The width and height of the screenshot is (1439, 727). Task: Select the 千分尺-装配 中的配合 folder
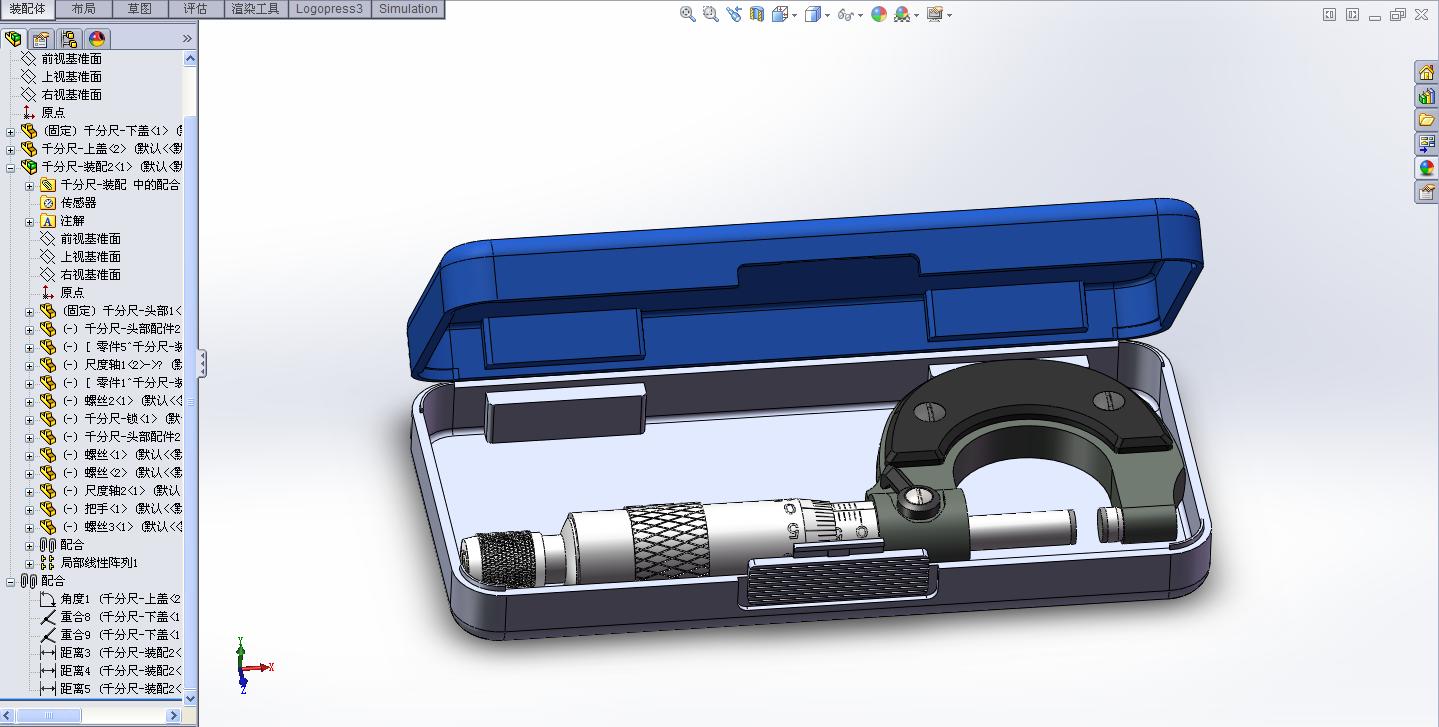click(x=110, y=185)
